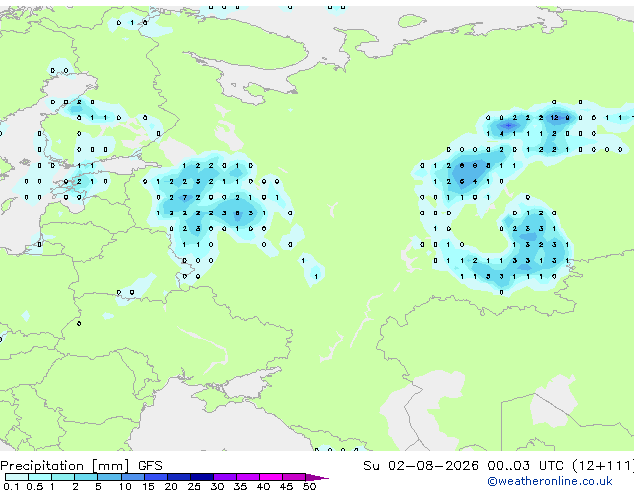Click the '12' precipitation value on the map

click(x=554, y=118)
